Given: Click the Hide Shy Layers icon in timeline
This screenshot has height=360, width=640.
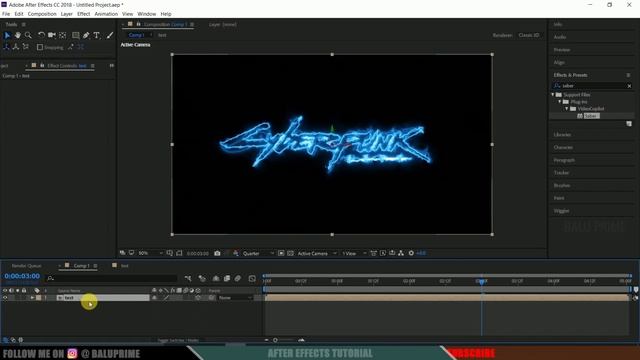Looking at the screenshot, I should (216, 278).
